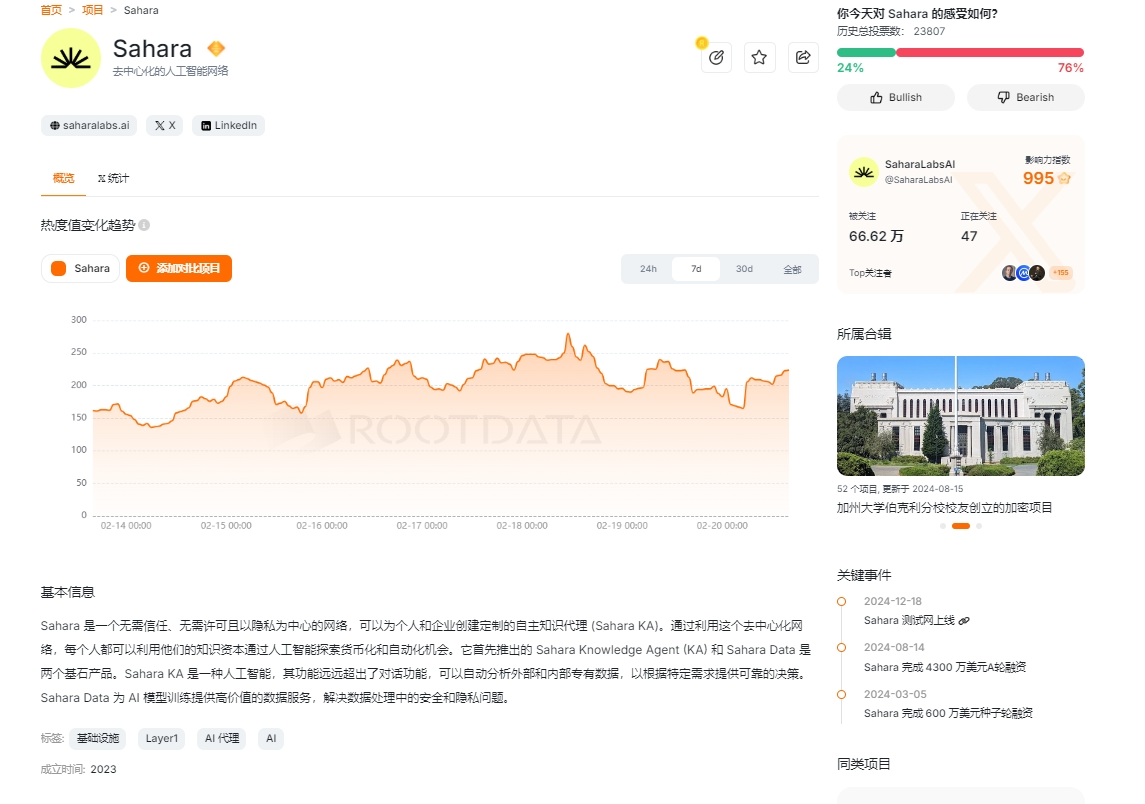This screenshot has height=804, width=1145.
Task: Click the influence index 995 badge icon
Action: click(x=1065, y=178)
